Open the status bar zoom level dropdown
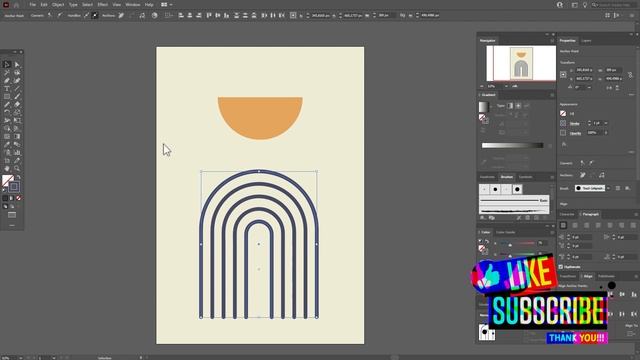This screenshot has height=360, width=640. coord(20,358)
